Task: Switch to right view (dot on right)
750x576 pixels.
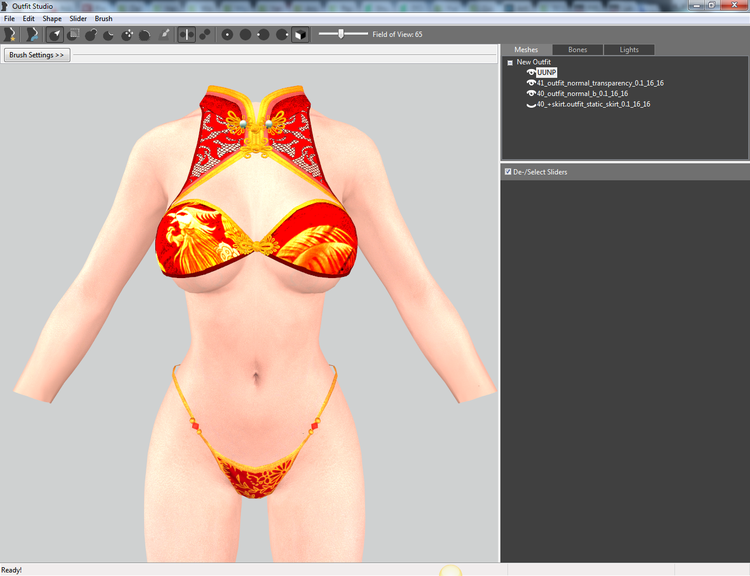Action: 282,34
